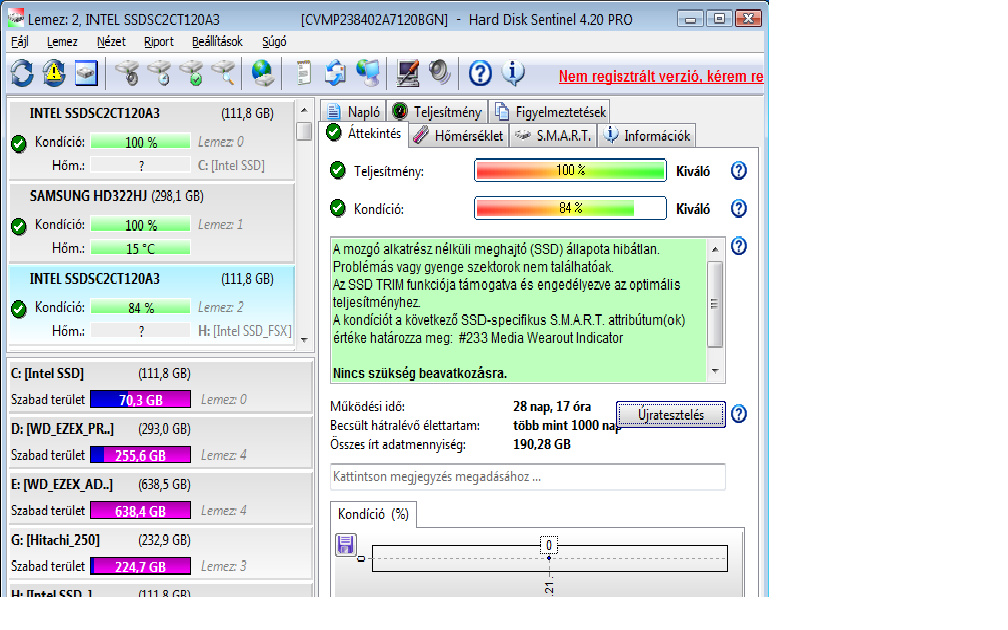This screenshot has height=630, width=1008.
Task: Click help icon next to Kondíció bar
Action: click(739, 208)
